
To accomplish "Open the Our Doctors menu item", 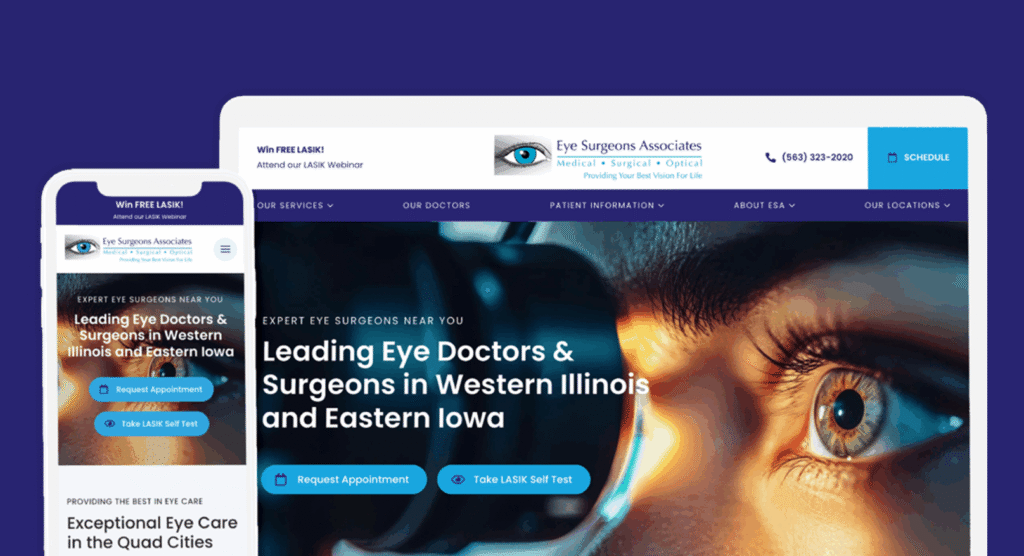I will tap(436, 205).
